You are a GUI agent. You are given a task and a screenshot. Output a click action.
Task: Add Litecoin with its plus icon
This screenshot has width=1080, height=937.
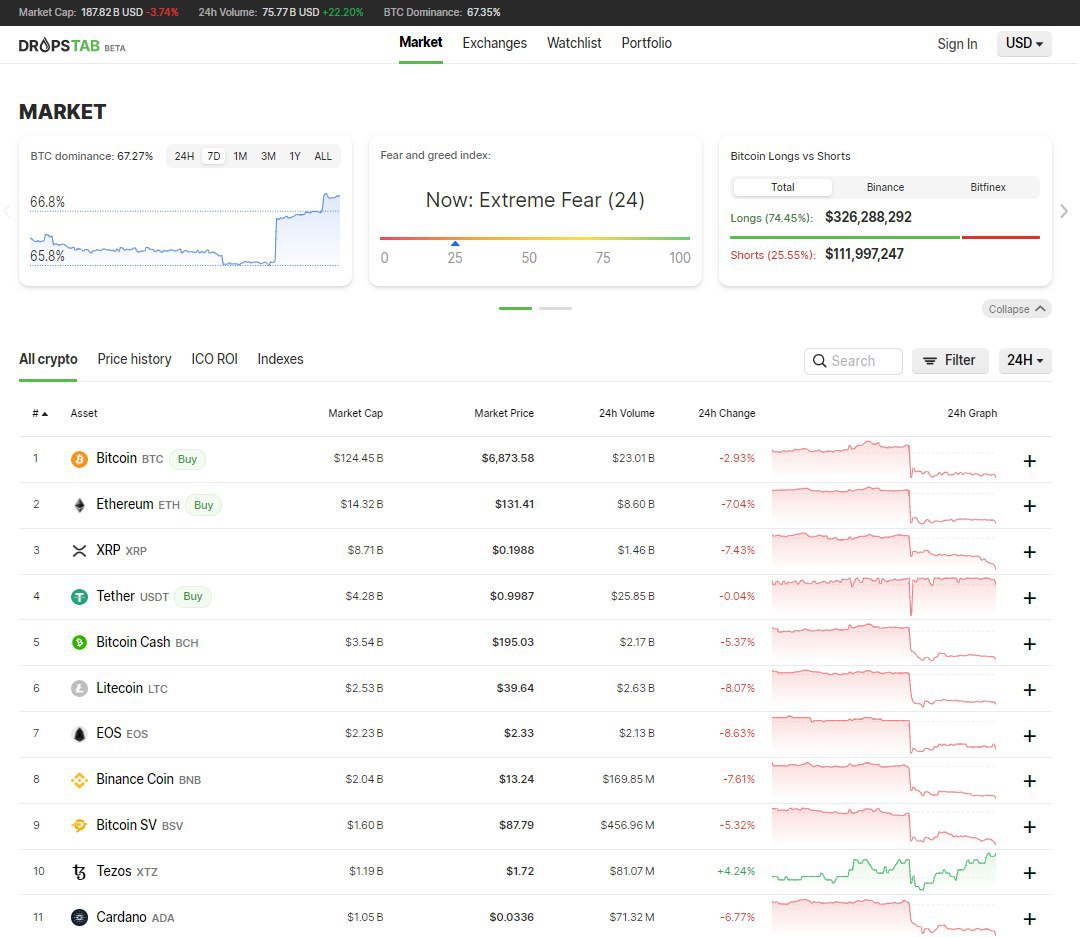pos(1029,690)
